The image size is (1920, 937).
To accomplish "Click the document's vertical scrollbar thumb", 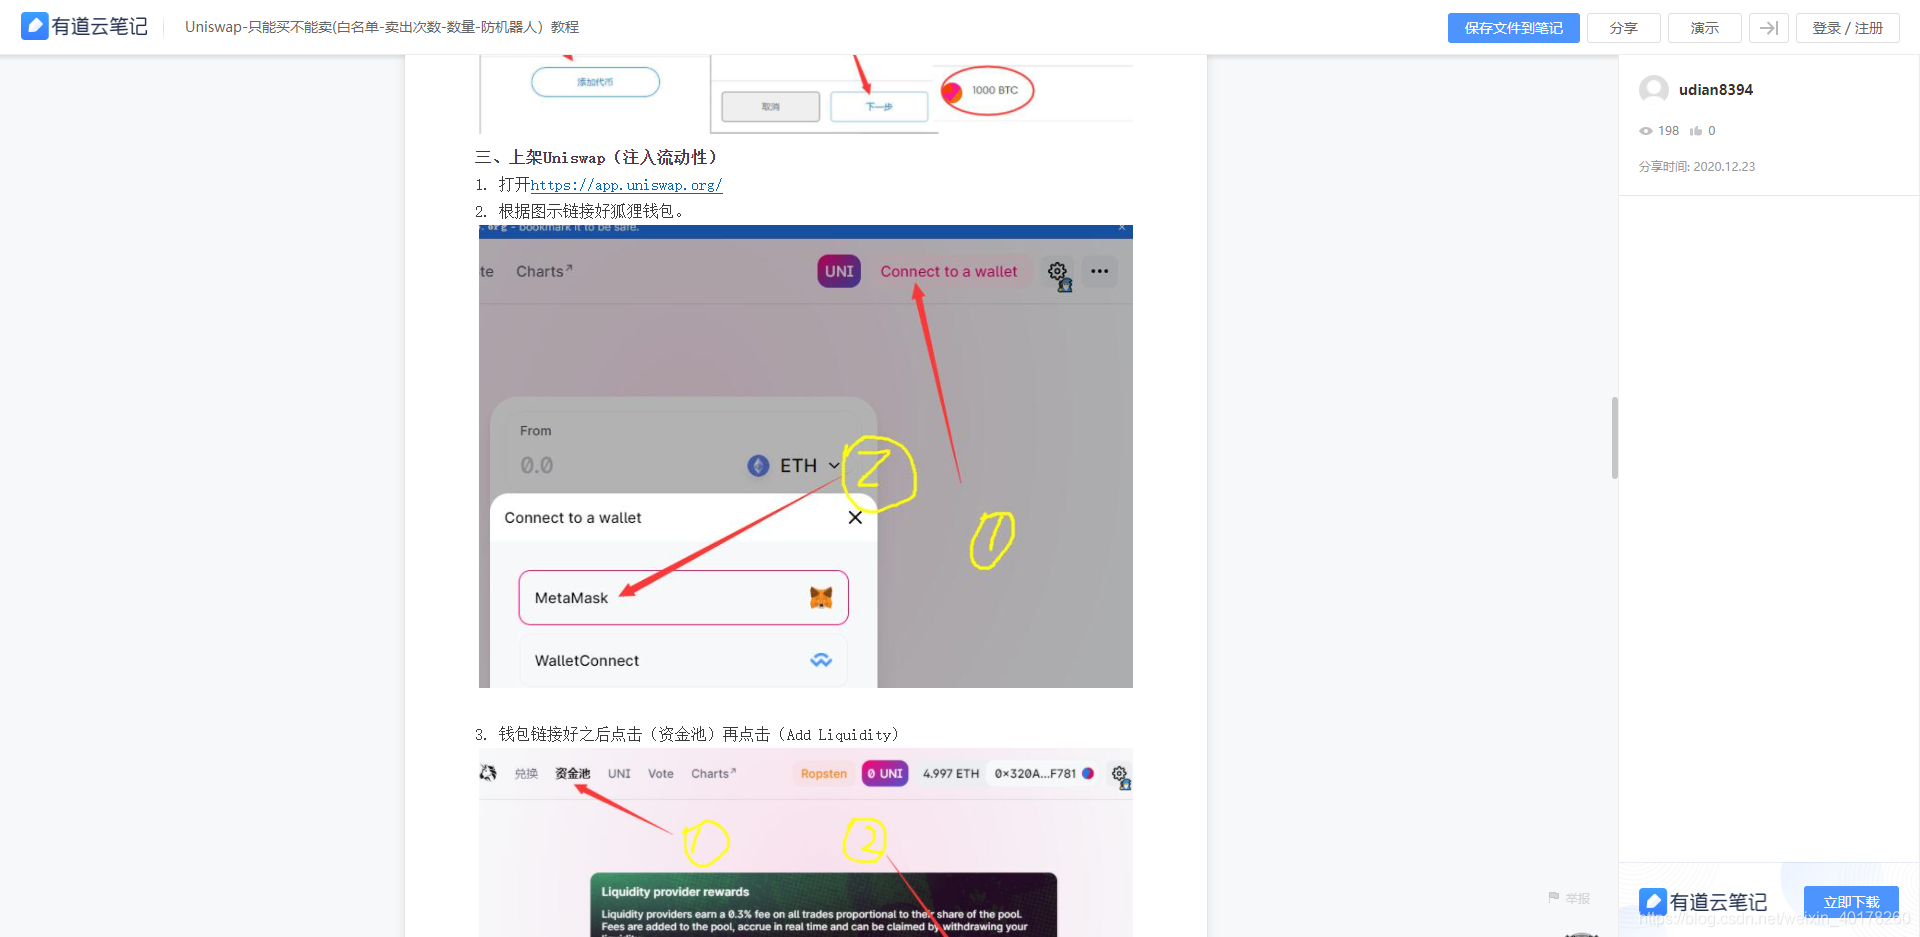I will click(1614, 438).
